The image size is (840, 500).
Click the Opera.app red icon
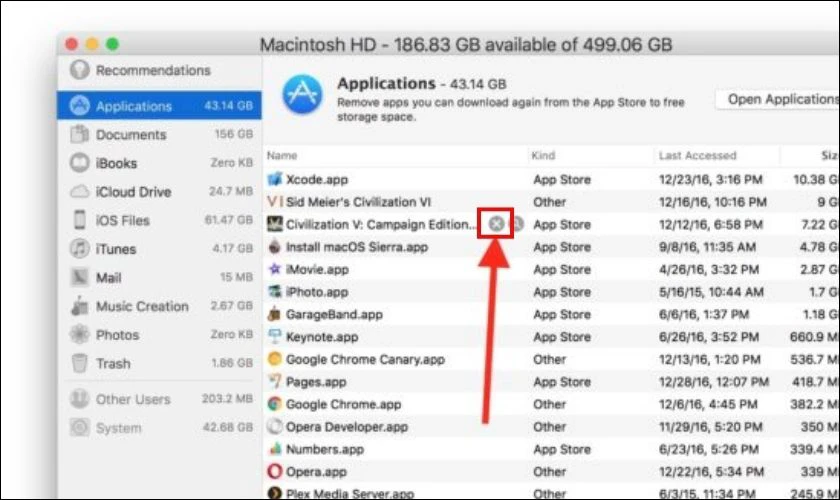[x=275, y=471]
